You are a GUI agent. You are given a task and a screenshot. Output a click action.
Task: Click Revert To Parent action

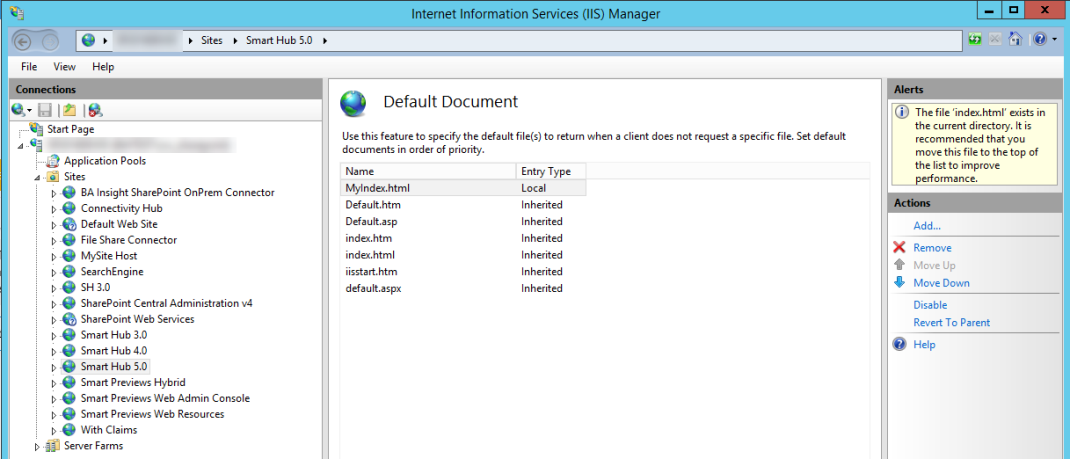951,323
